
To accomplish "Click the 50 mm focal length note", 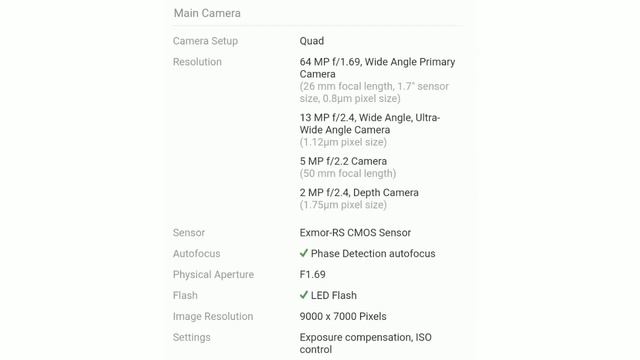I will click(348, 173).
